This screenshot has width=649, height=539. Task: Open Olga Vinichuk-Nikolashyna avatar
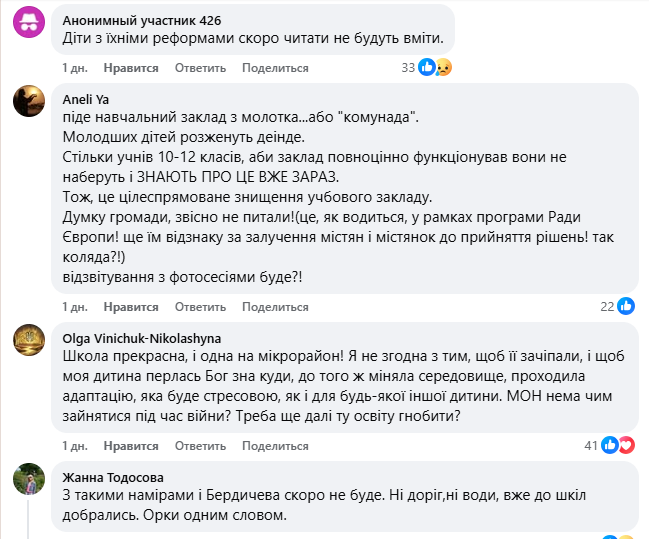pyautogui.click(x=29, y=340)
